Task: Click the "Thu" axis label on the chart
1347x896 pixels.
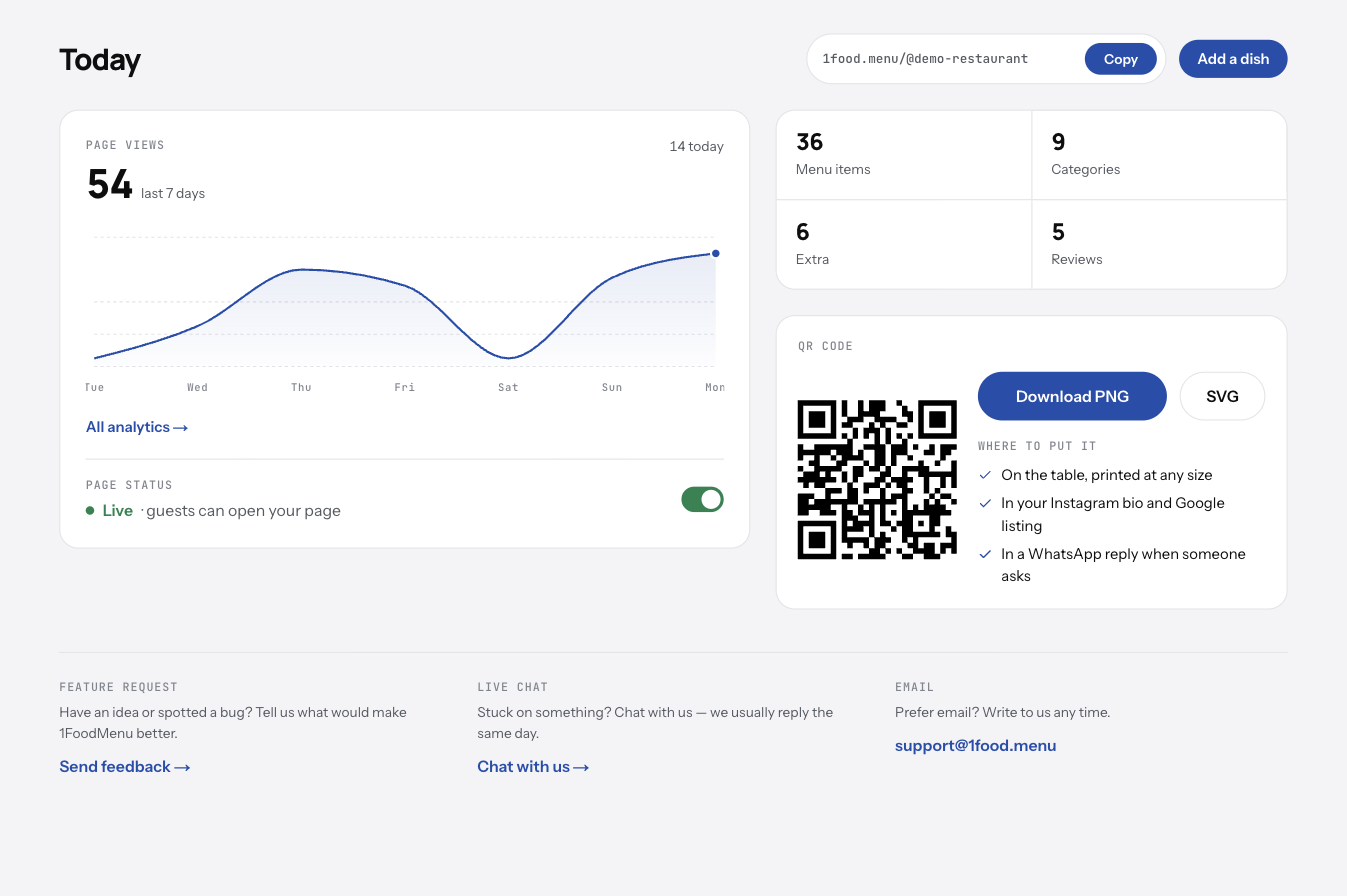Action: [301, 387]
